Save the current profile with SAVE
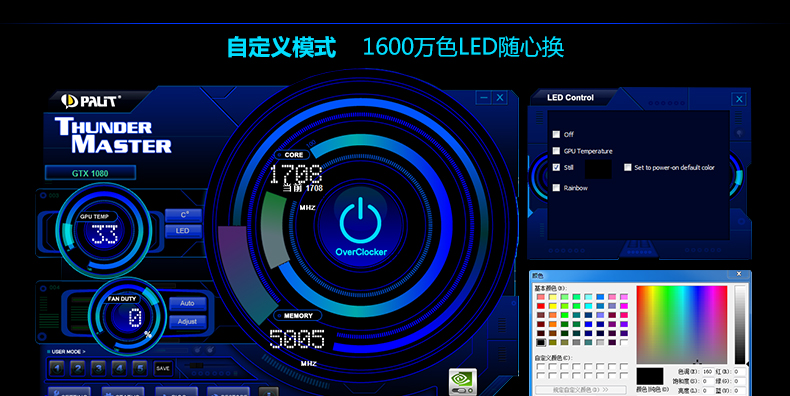 pos(163,368)
